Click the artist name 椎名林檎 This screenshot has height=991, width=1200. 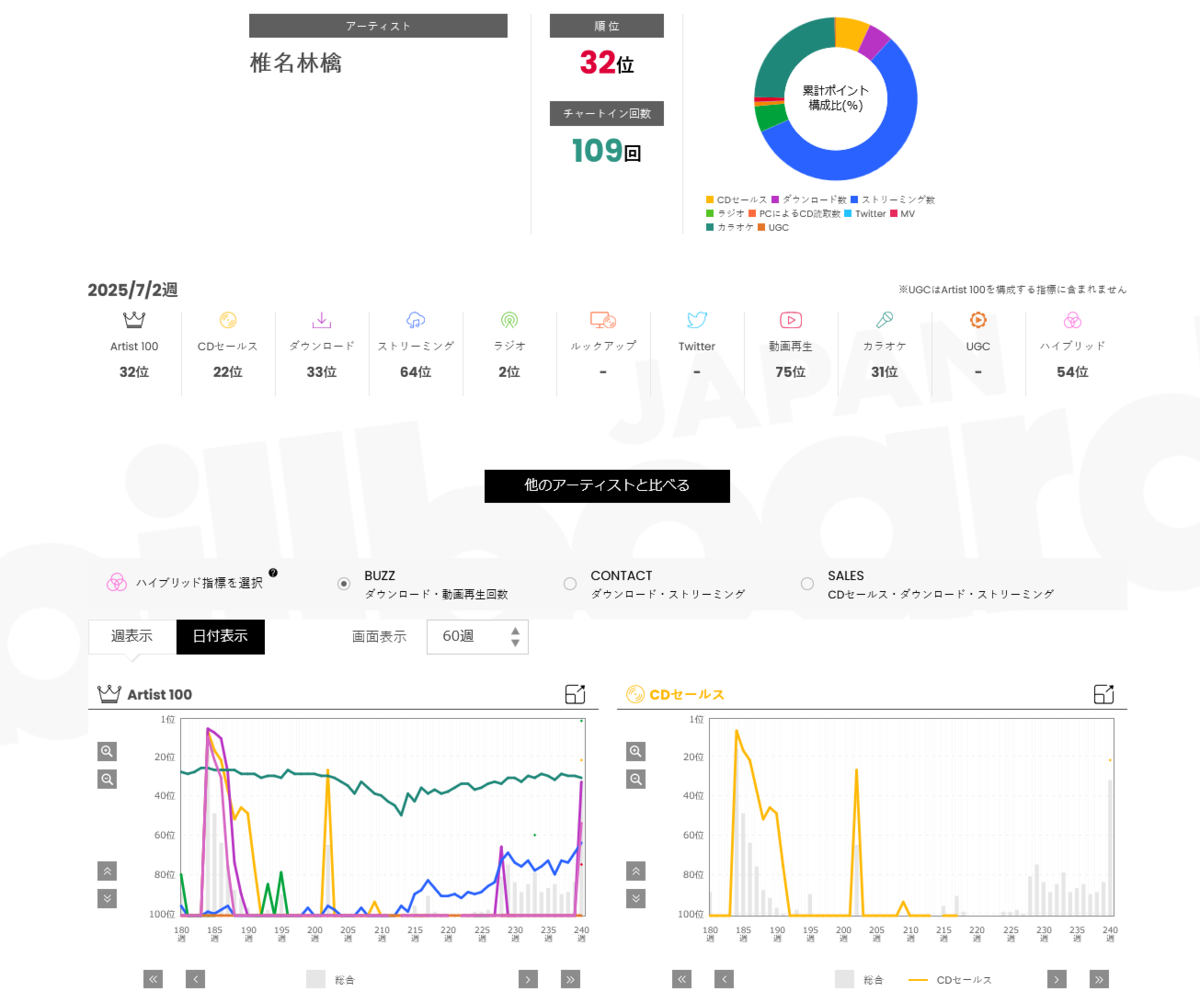(x=296, y=63)
